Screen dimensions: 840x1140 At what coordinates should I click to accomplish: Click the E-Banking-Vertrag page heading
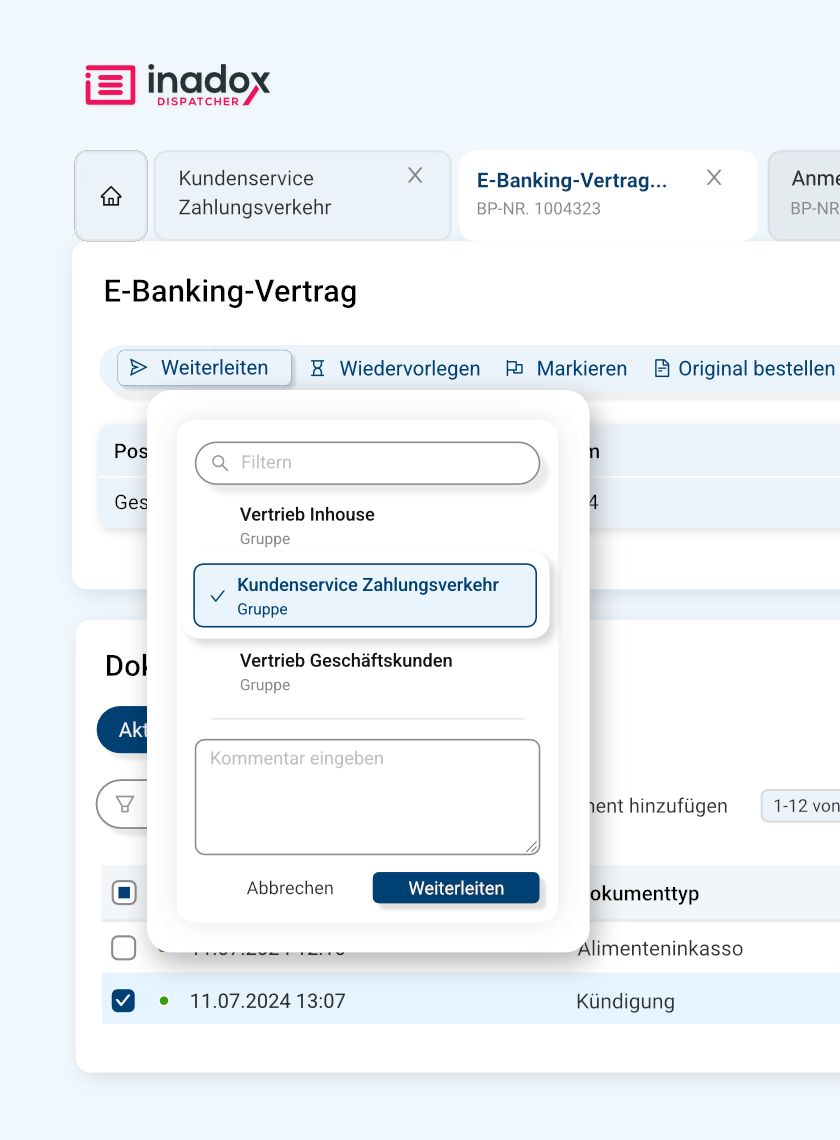click(x=231, y=292)
